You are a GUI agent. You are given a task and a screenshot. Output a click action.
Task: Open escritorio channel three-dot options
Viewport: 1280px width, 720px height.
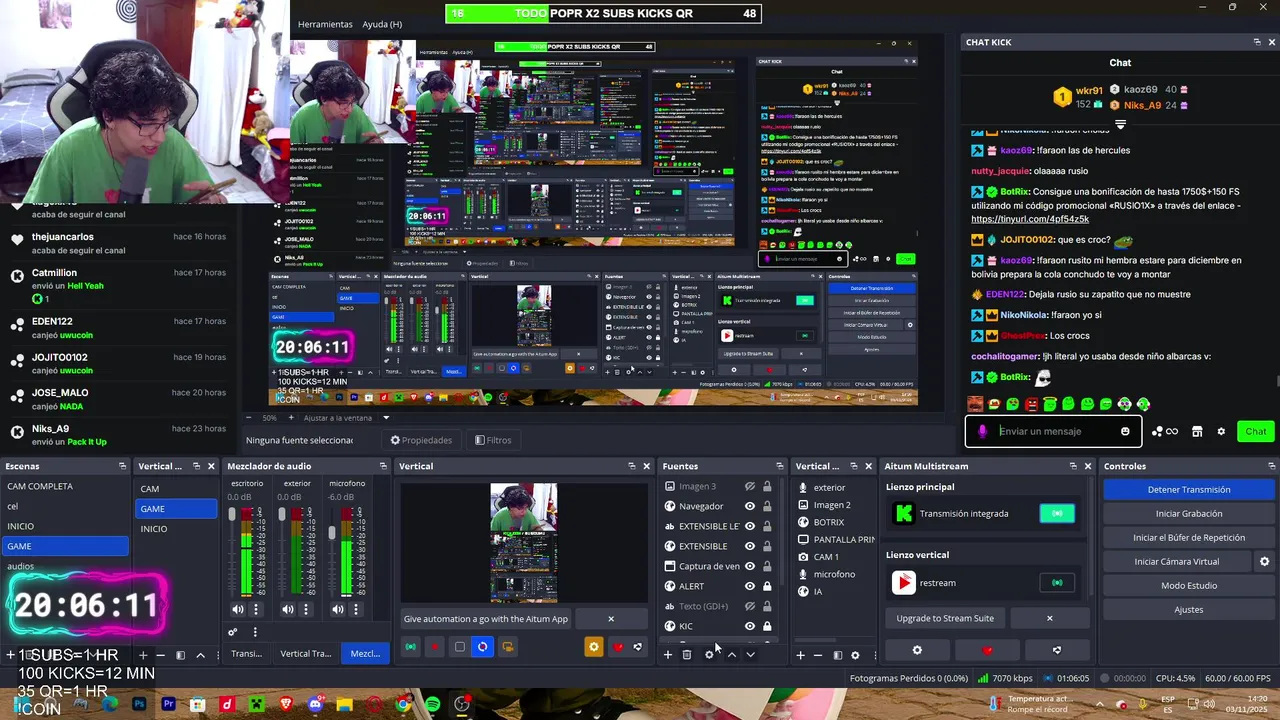click(256, 609)
